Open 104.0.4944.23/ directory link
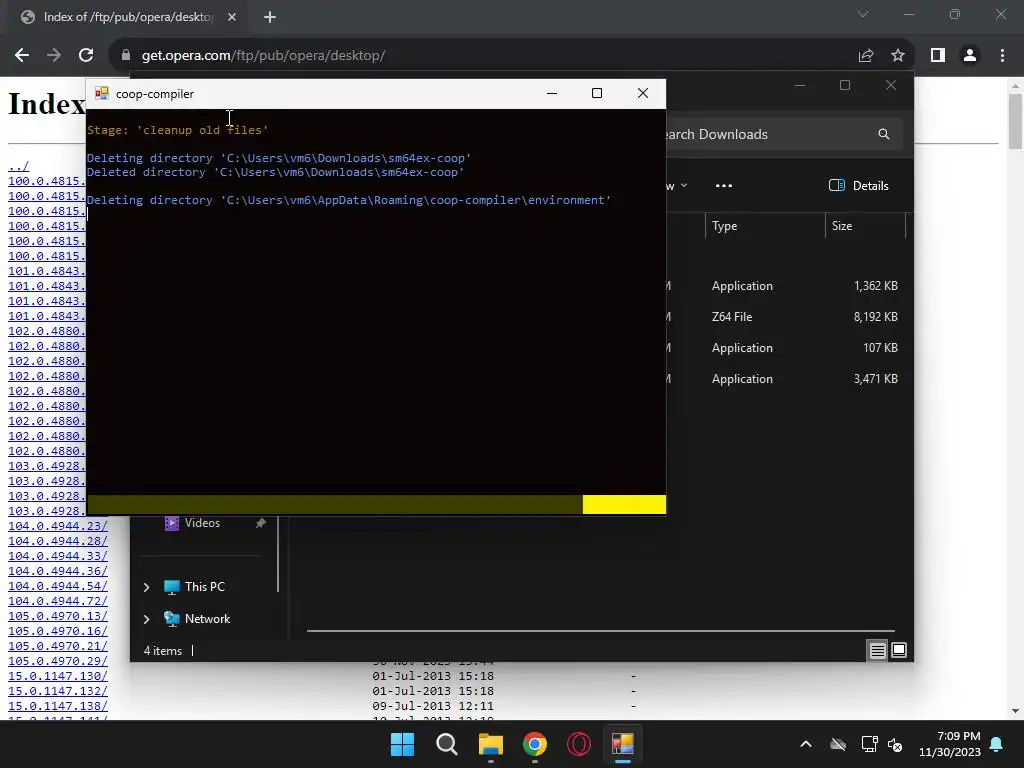 click(x=57, y=526)
